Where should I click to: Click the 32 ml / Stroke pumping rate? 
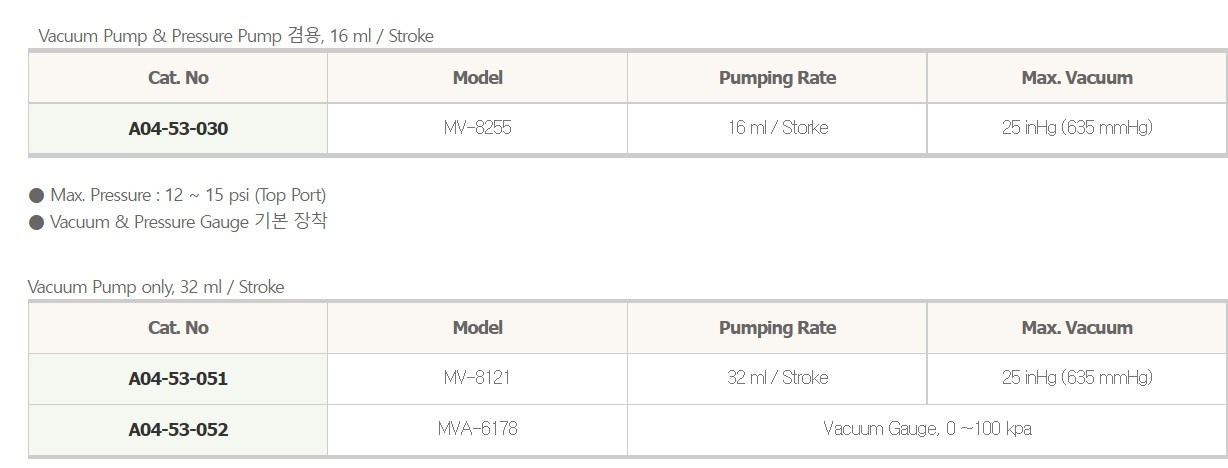point(777,378)
